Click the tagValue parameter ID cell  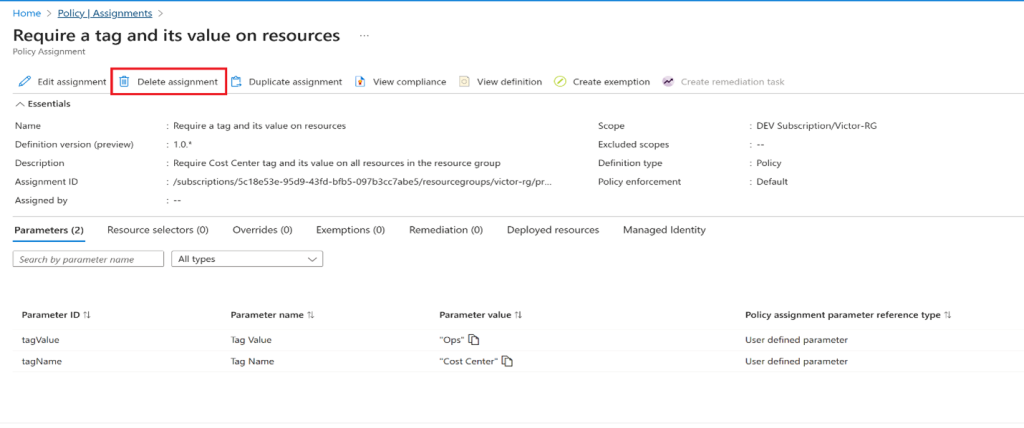(41, 340)
